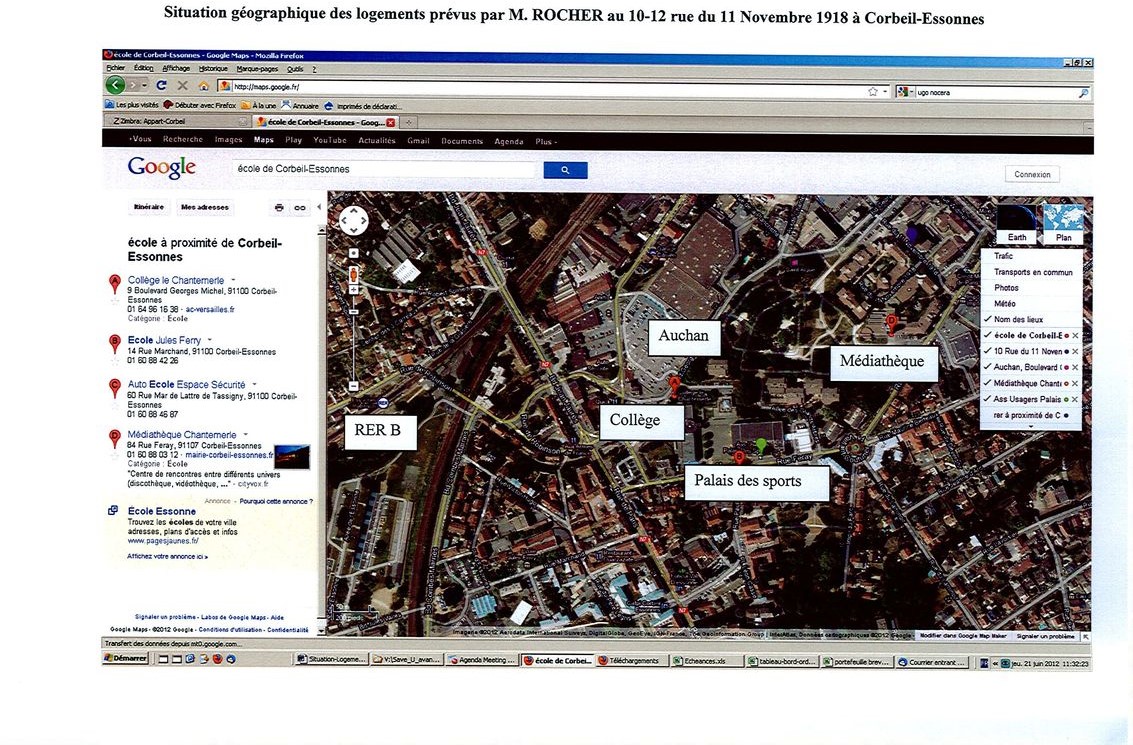Uncheck the école de Corbeil-E layer

coord(987,335)
